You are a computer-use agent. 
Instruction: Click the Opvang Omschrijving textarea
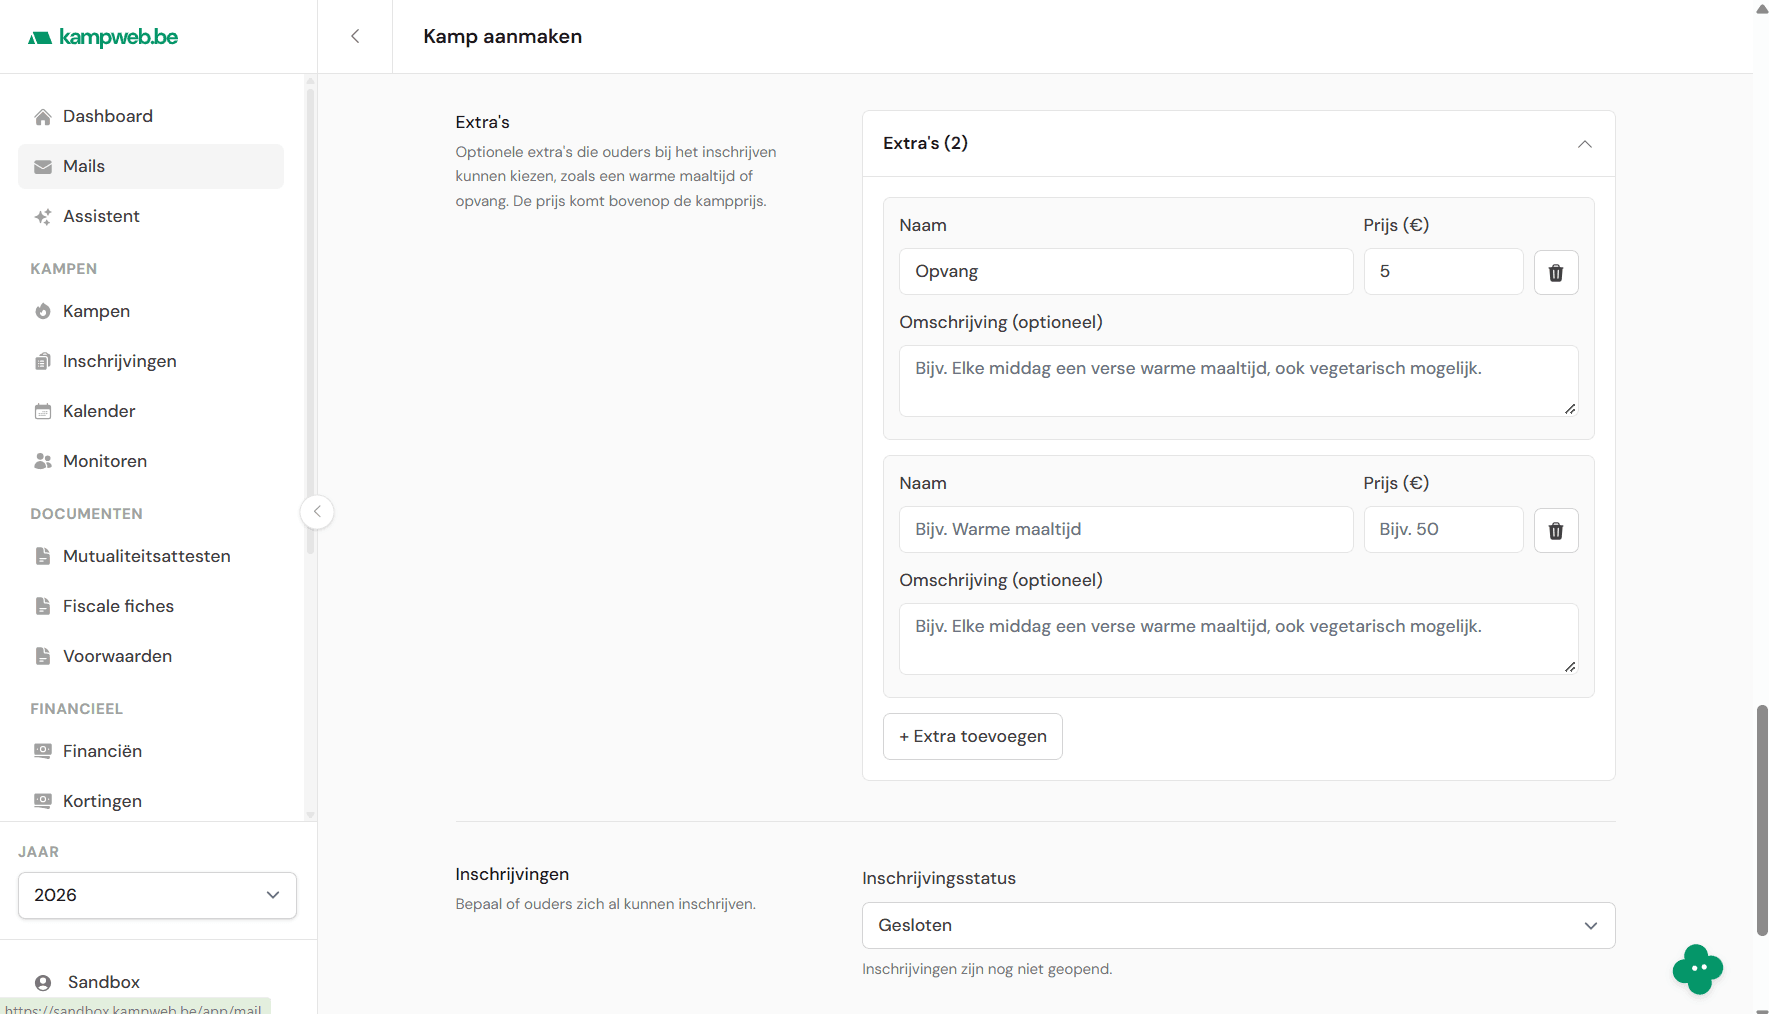click(1238, 381)
